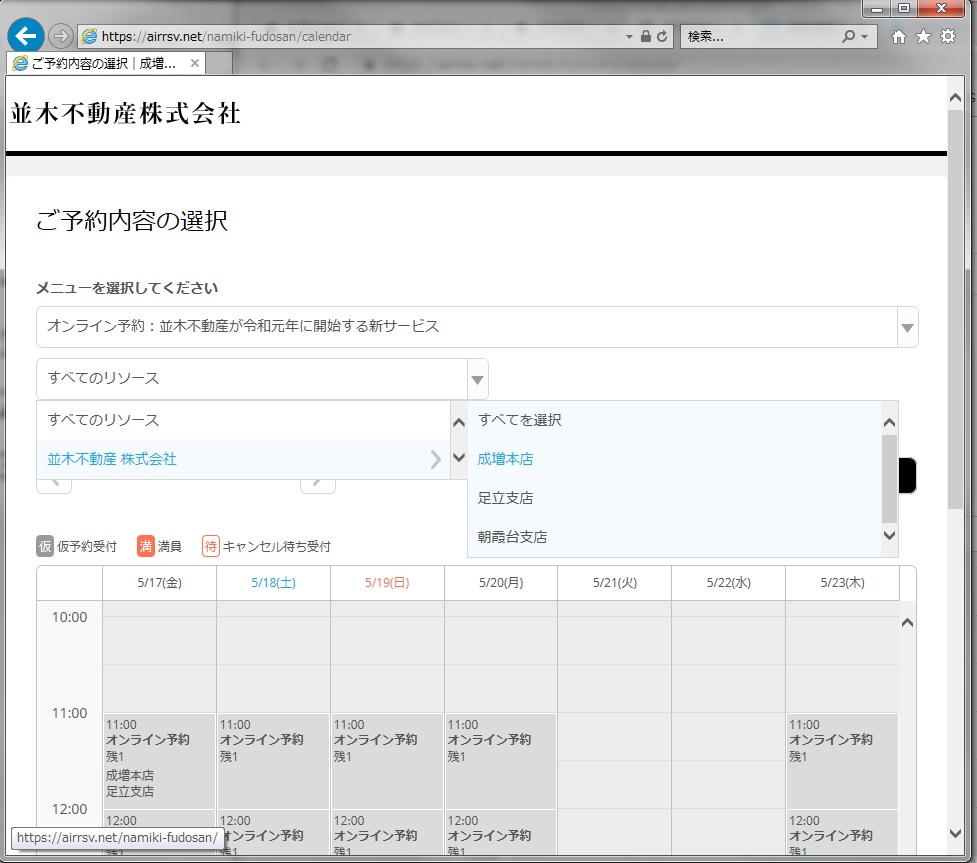Click the 5/23(木) column header
This screenshot has height=863, width=977.
[842, 583]
